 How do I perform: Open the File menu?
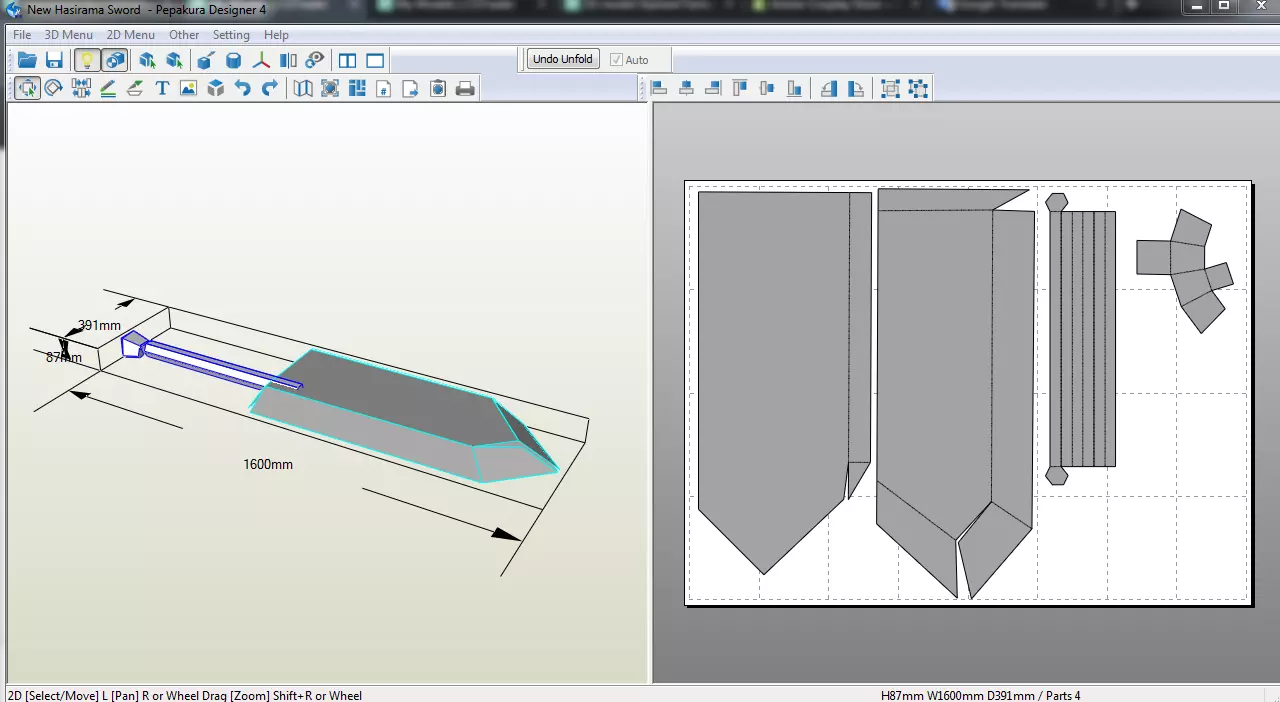pyautogui.click(x=22, y=35)
